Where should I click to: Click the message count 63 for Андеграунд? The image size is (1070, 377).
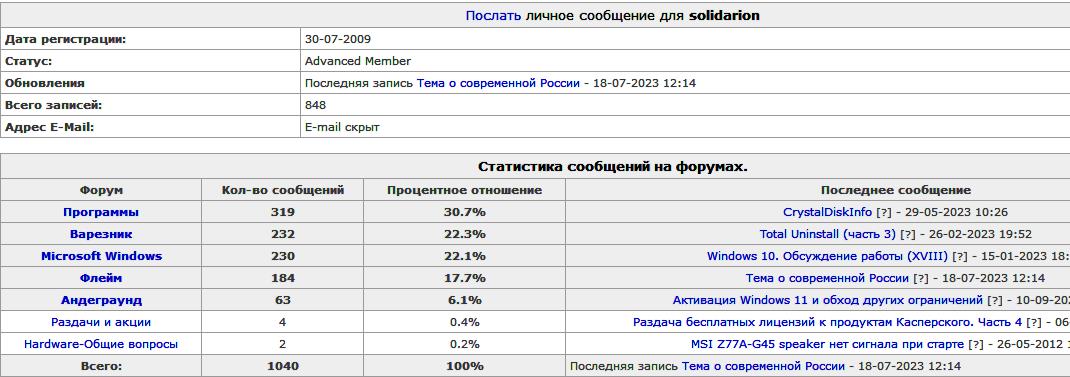[283, 300]
